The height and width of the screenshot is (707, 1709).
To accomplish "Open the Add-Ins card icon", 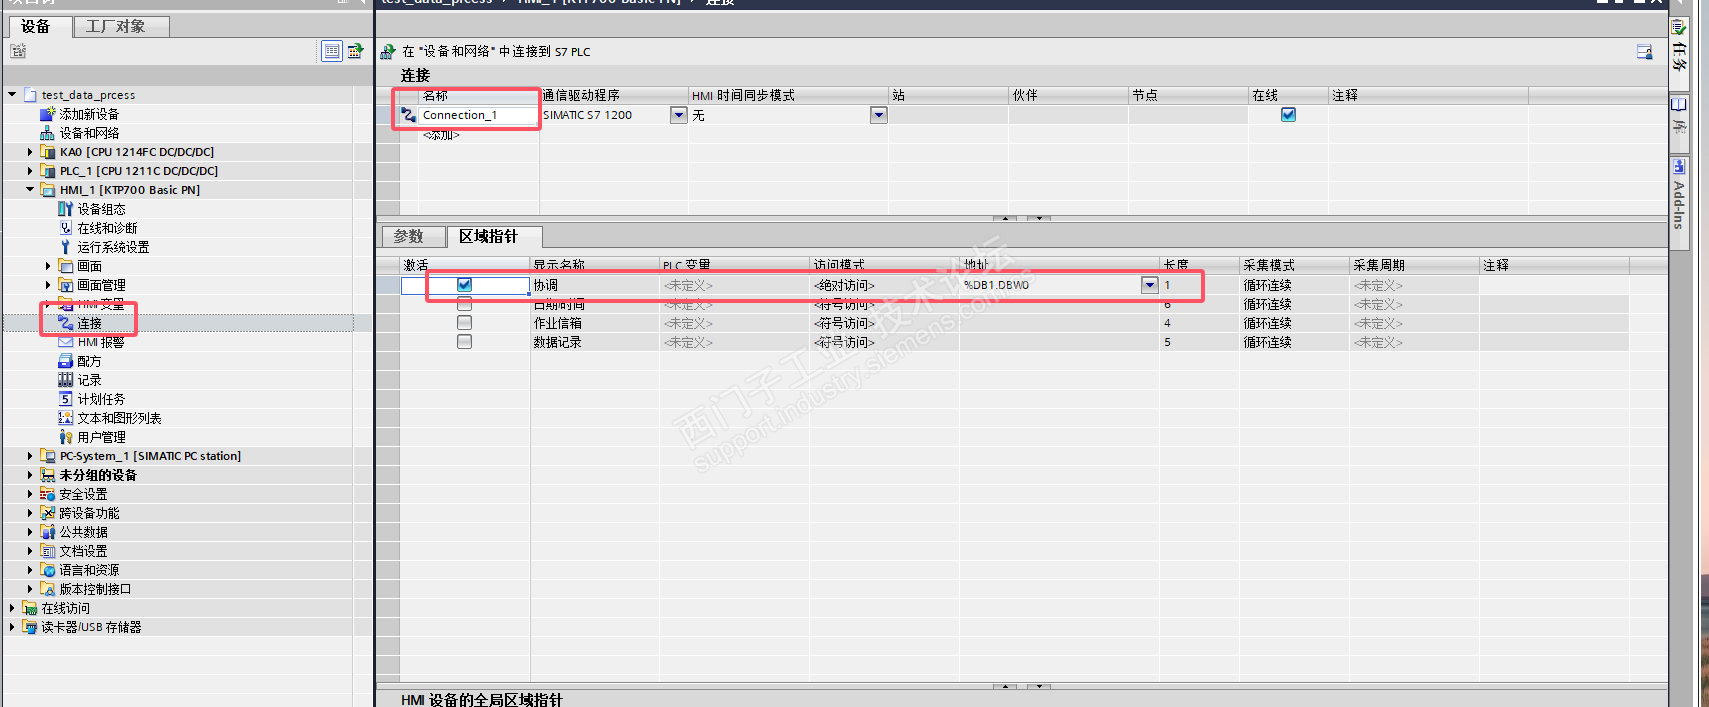I will [1679, 167].
